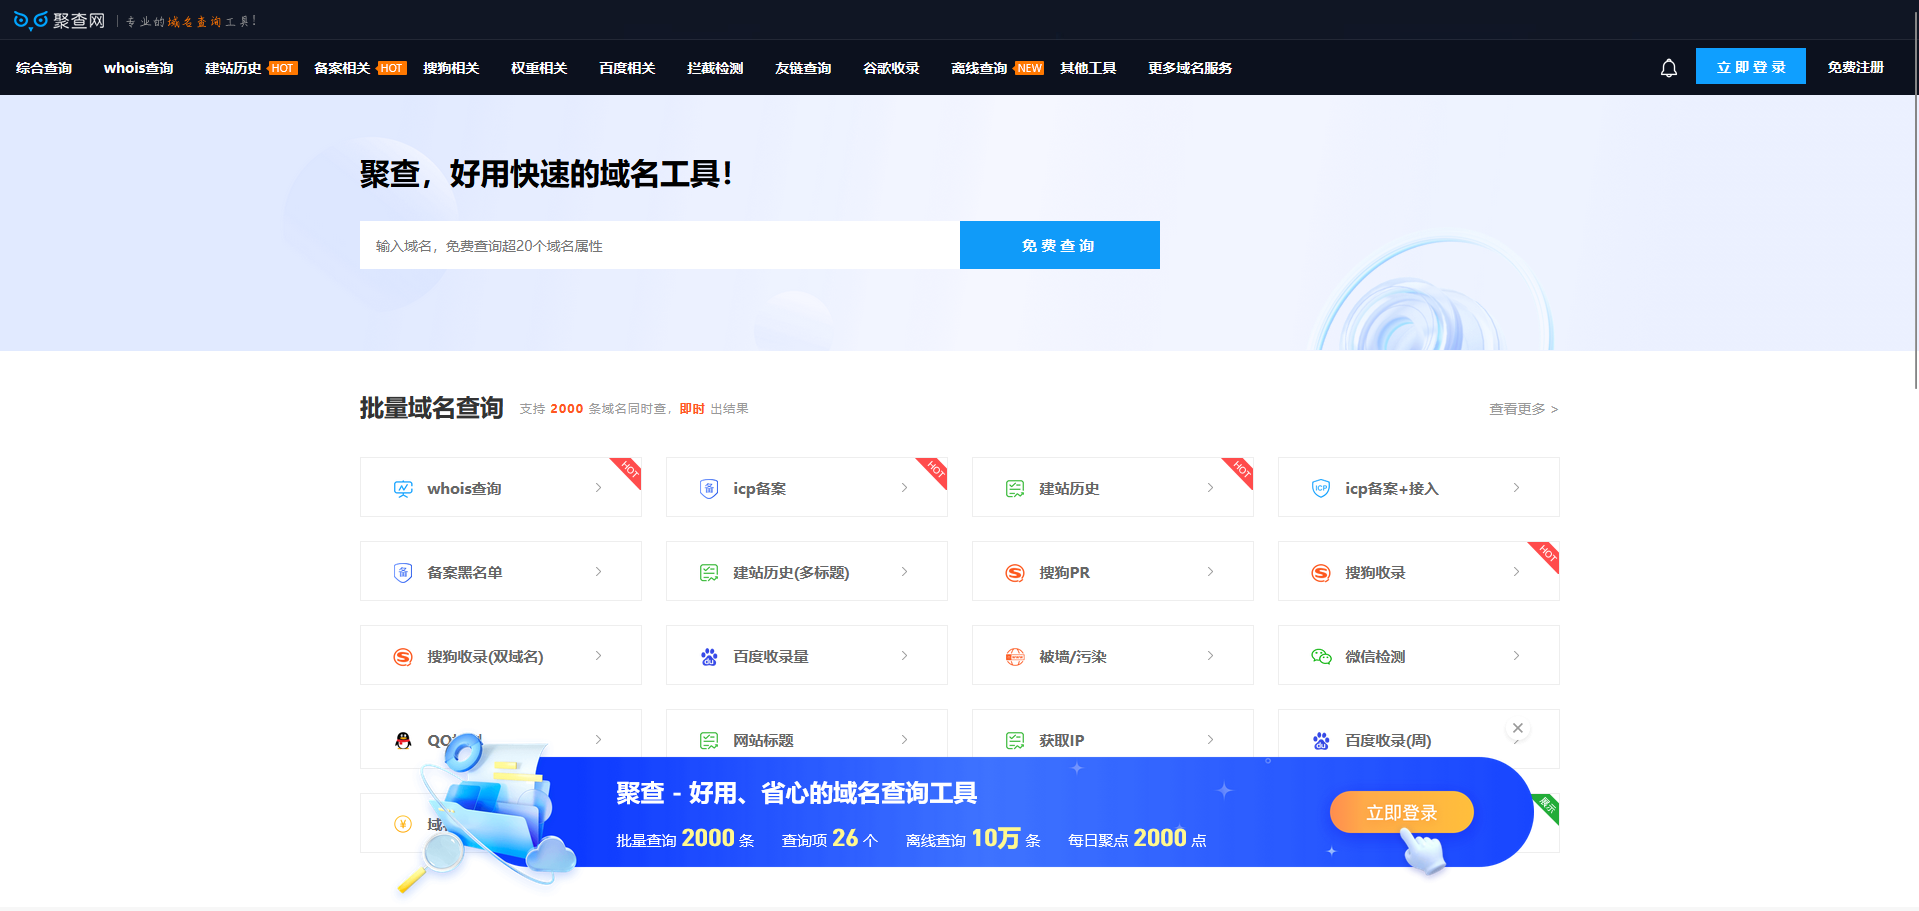This screenshot has height=911, width=1919.
Task: Click the 建站历史(多标题) card icon
Action: (x=709, y=572)
